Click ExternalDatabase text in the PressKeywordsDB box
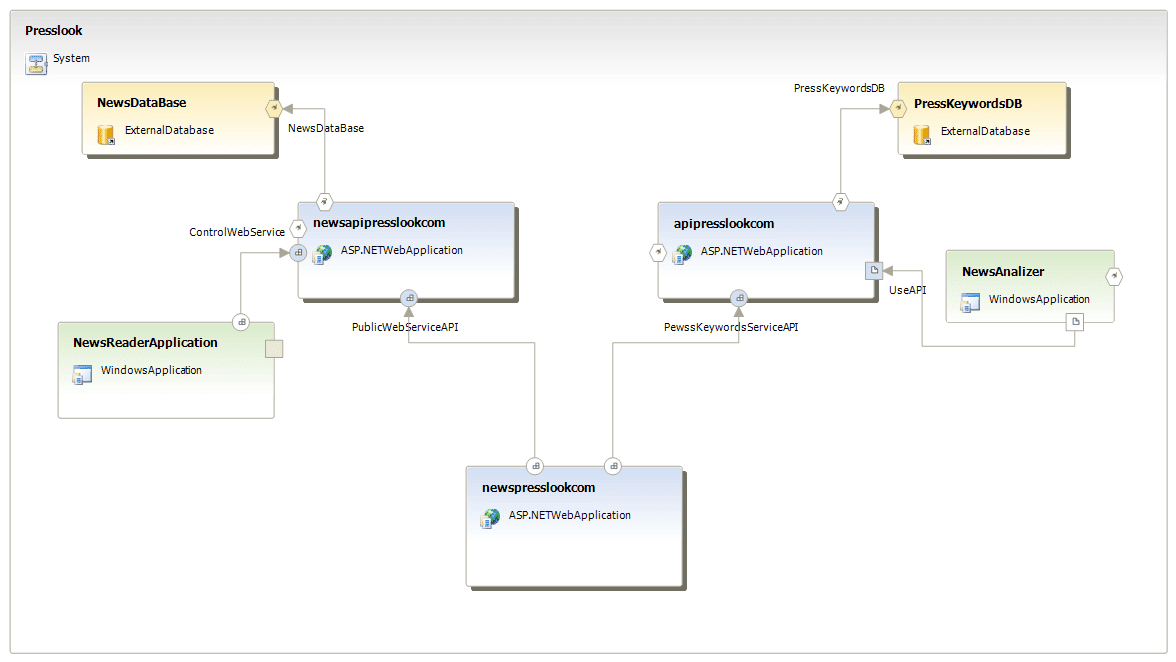This screenshot has height=662, width=1176. pos(986,131)
